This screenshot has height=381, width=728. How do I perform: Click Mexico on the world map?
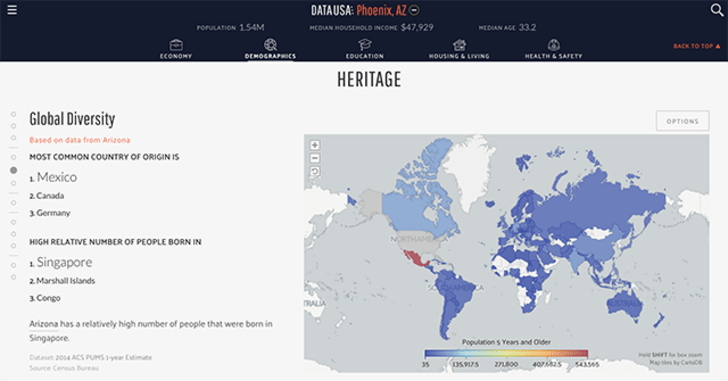coord(415,258)
